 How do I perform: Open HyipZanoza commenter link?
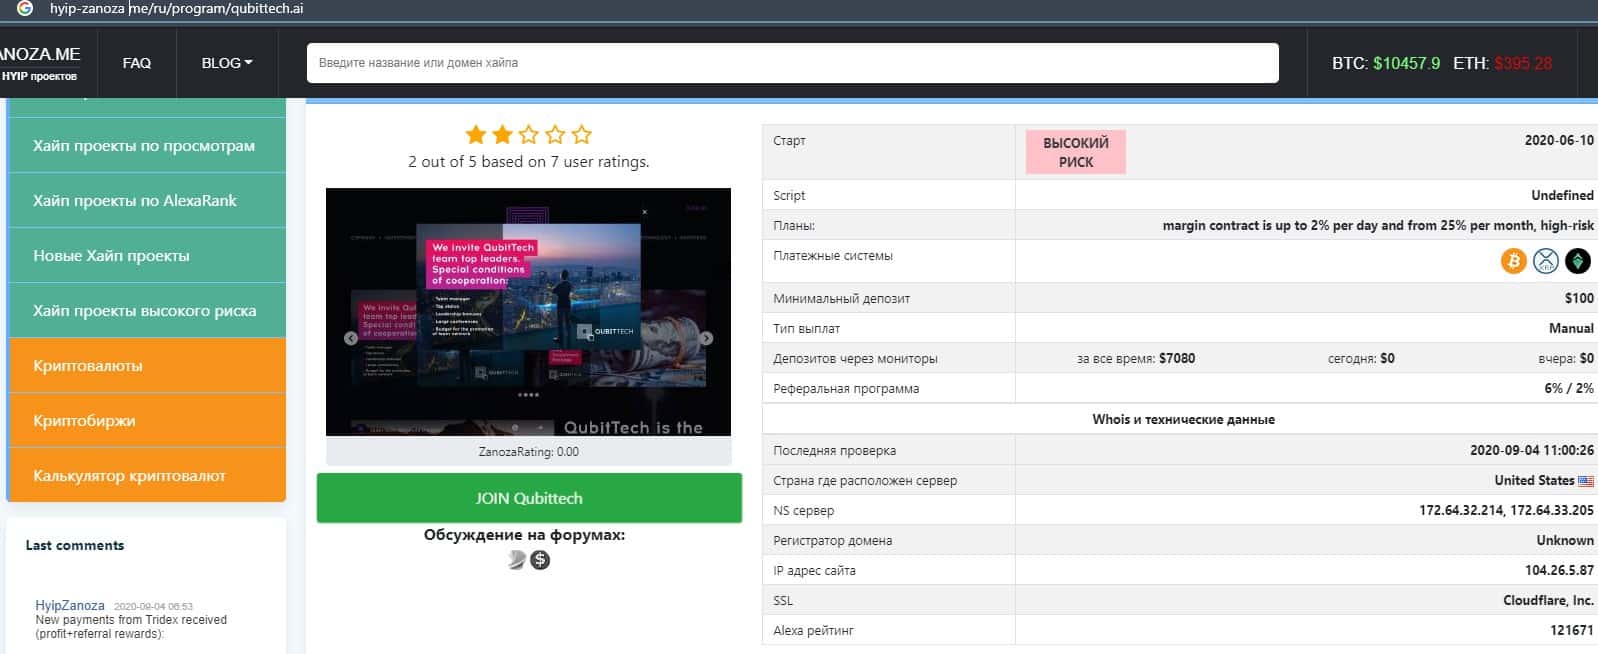click(x=70, y=605)
